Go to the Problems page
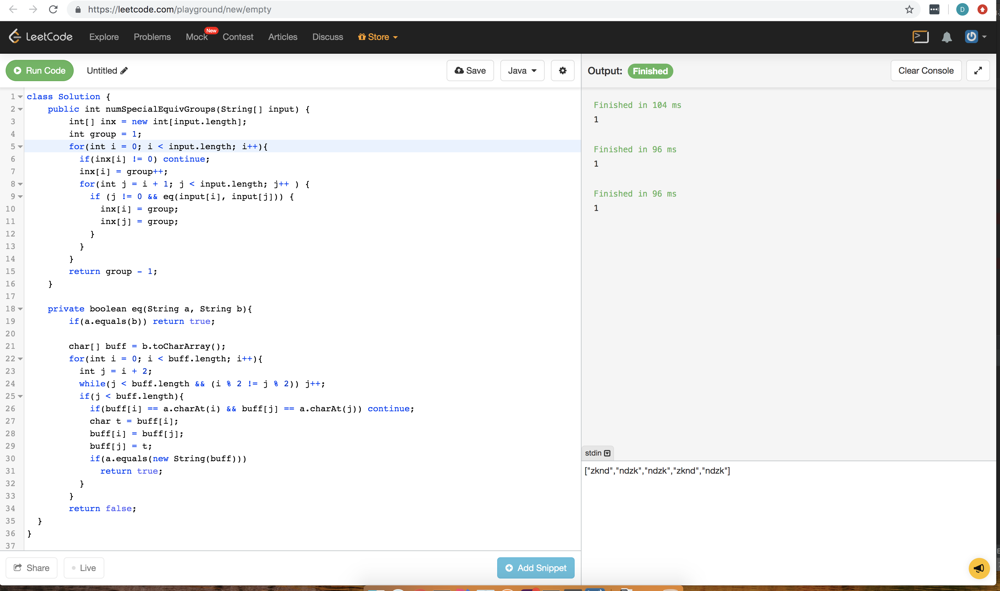The height and width of the screenshot is (591, 1000). click(152, 37)
